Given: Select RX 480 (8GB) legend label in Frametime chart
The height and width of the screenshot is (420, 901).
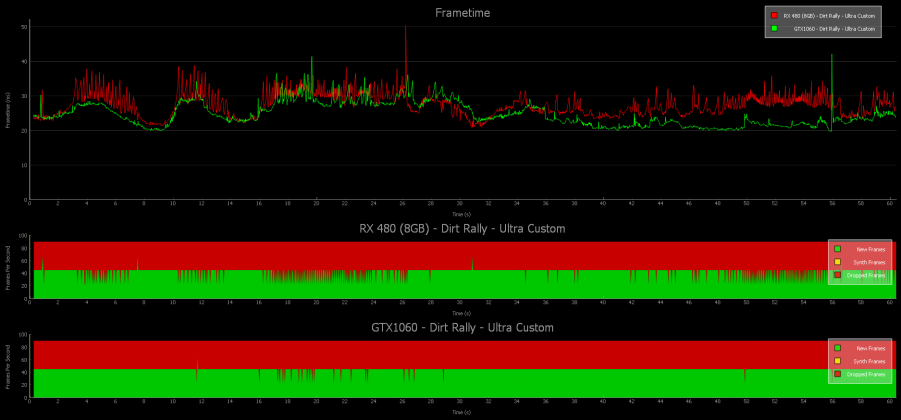Looking at the screenshot, I should [x=829, y=15].
